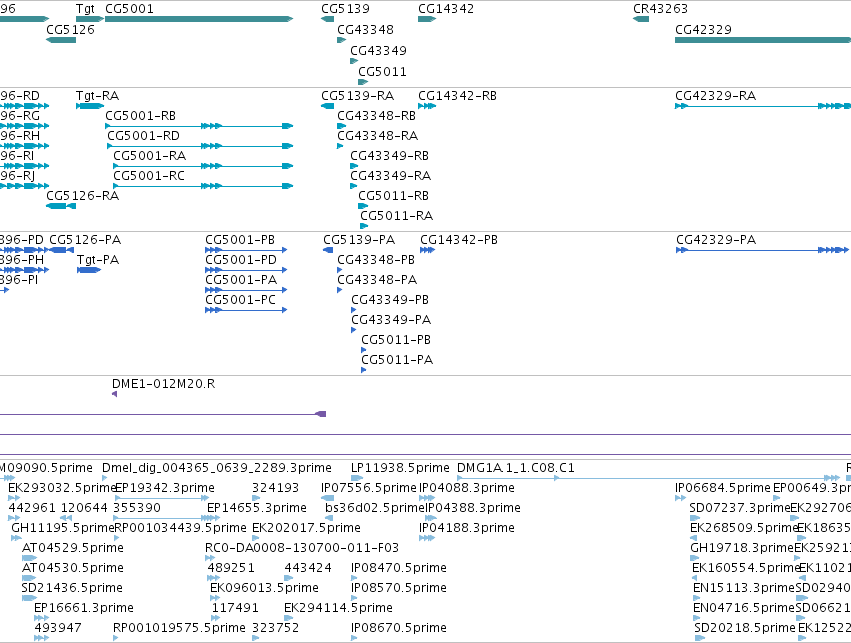Select the EP19342.3prime EST
Image resolution: width=851 pixels, height=643 pixels.
[x=165, y=488]
